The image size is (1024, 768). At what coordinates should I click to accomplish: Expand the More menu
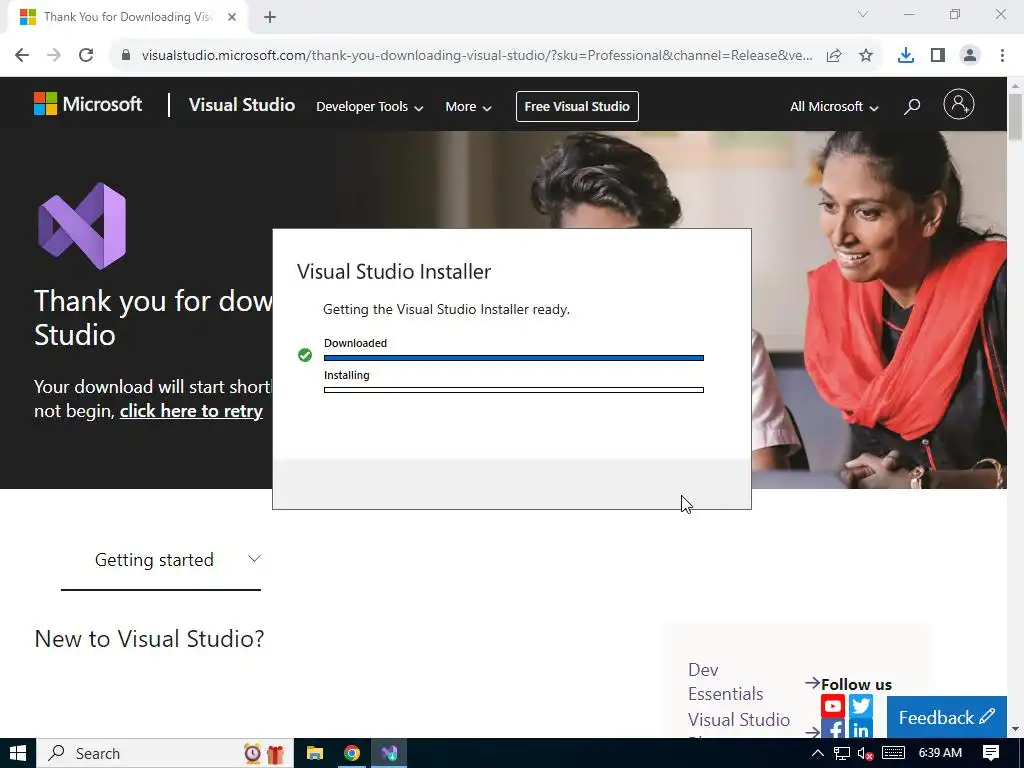468,106
